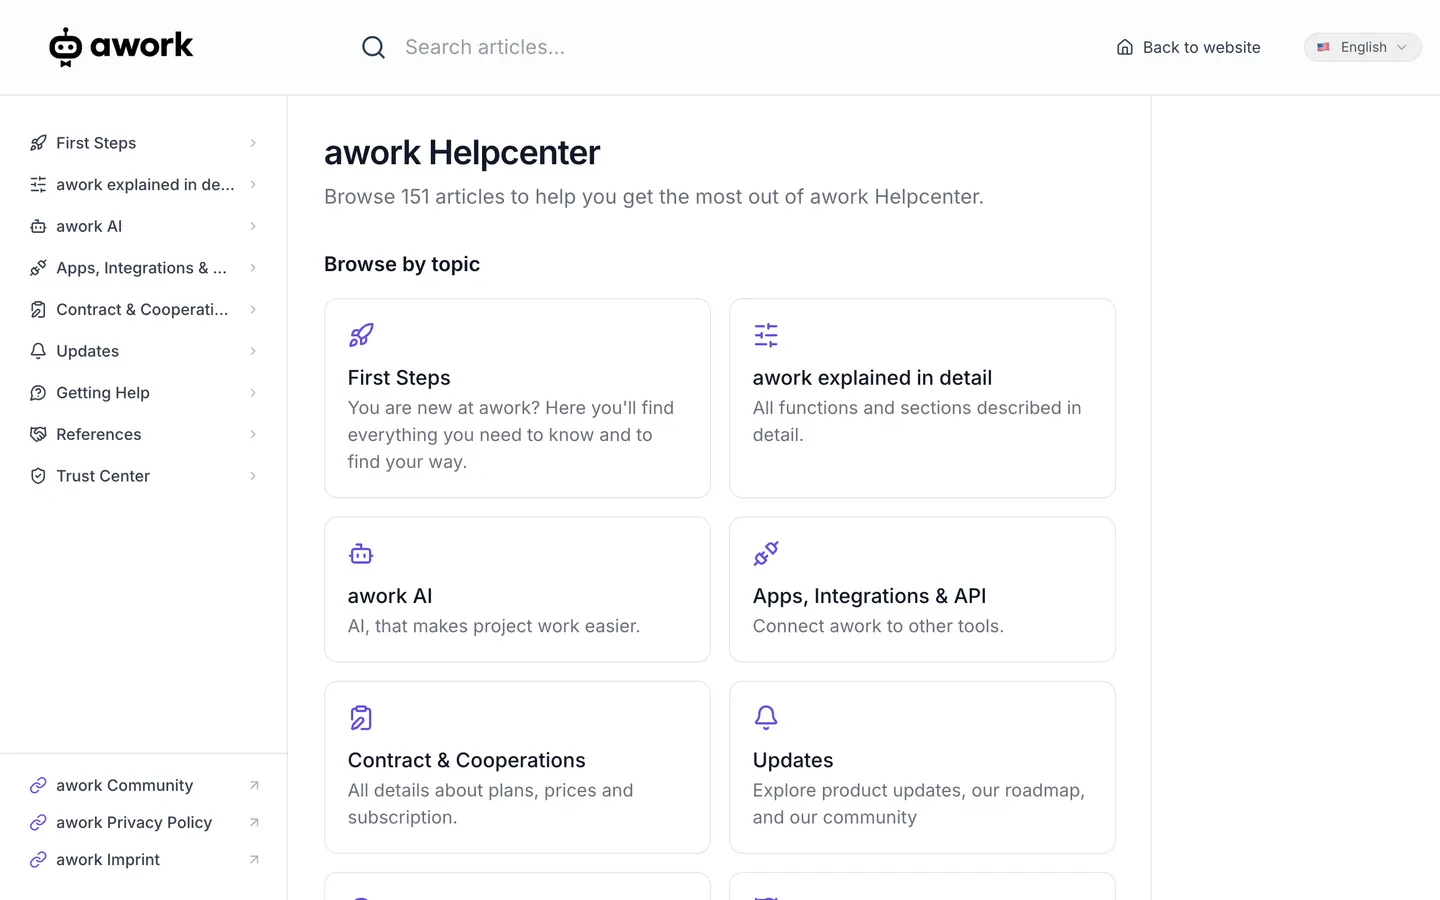The height and width of the screenshot is (900, 1440).
Task: Click 'AI, that makes project work easier.' text
Action: click(x=494, y=626)
